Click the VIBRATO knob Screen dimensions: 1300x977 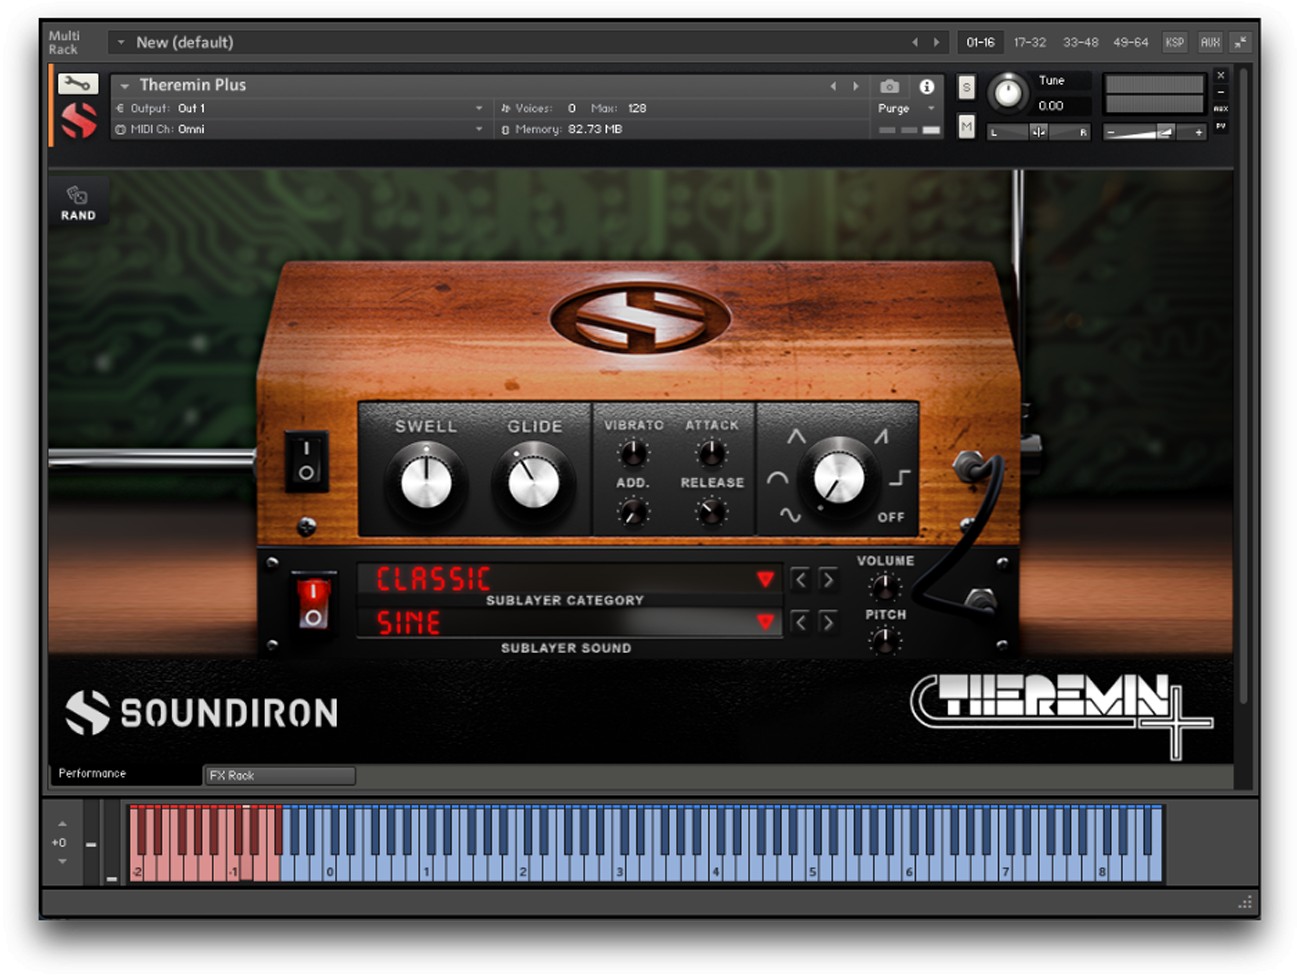[633, 455]
